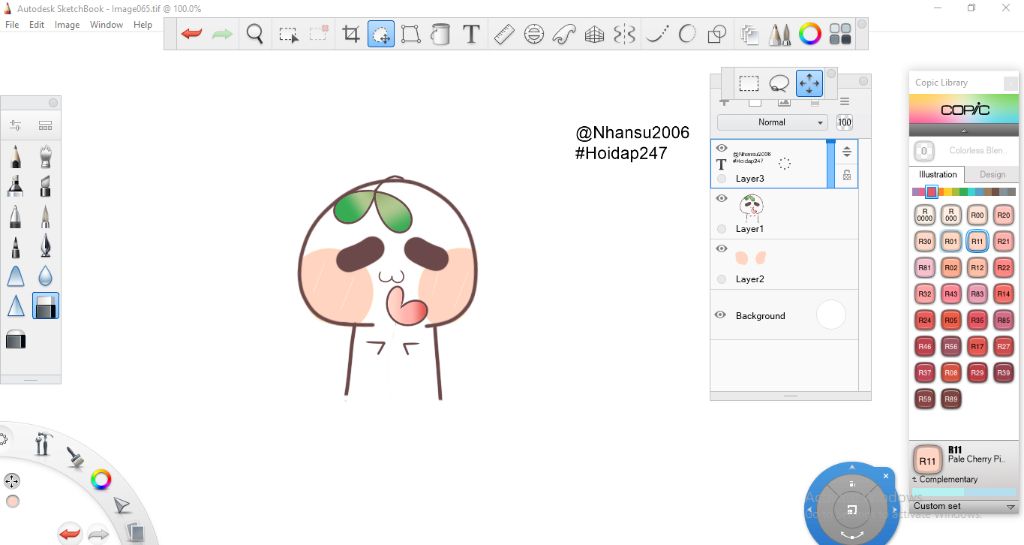Click the Colorless Blender button
The height and width of the screenshot is (545, 1024).
[x=923, y=151]
